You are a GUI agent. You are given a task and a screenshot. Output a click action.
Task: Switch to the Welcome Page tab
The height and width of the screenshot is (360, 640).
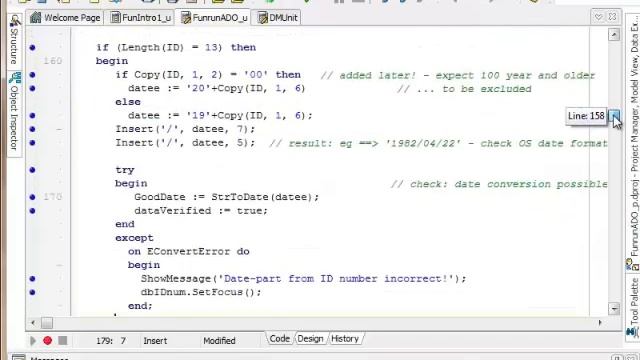point(66,18)
